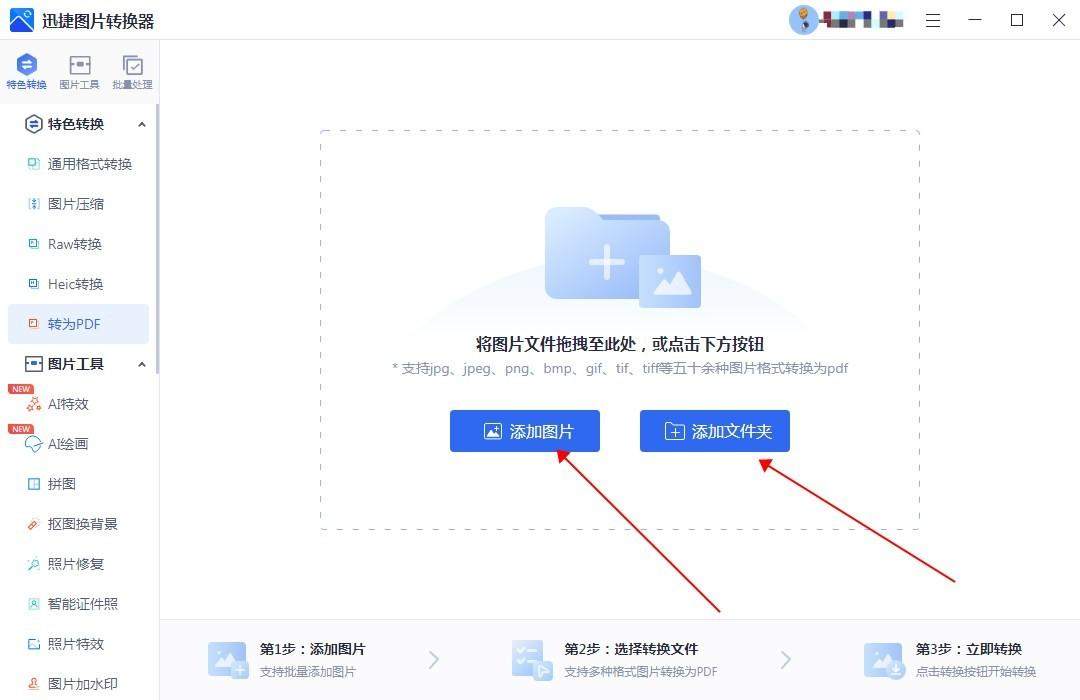This screenshot has height=700, width=1080.
Task: Click the 图片工具 section header icon
Action: pos(33,364)
